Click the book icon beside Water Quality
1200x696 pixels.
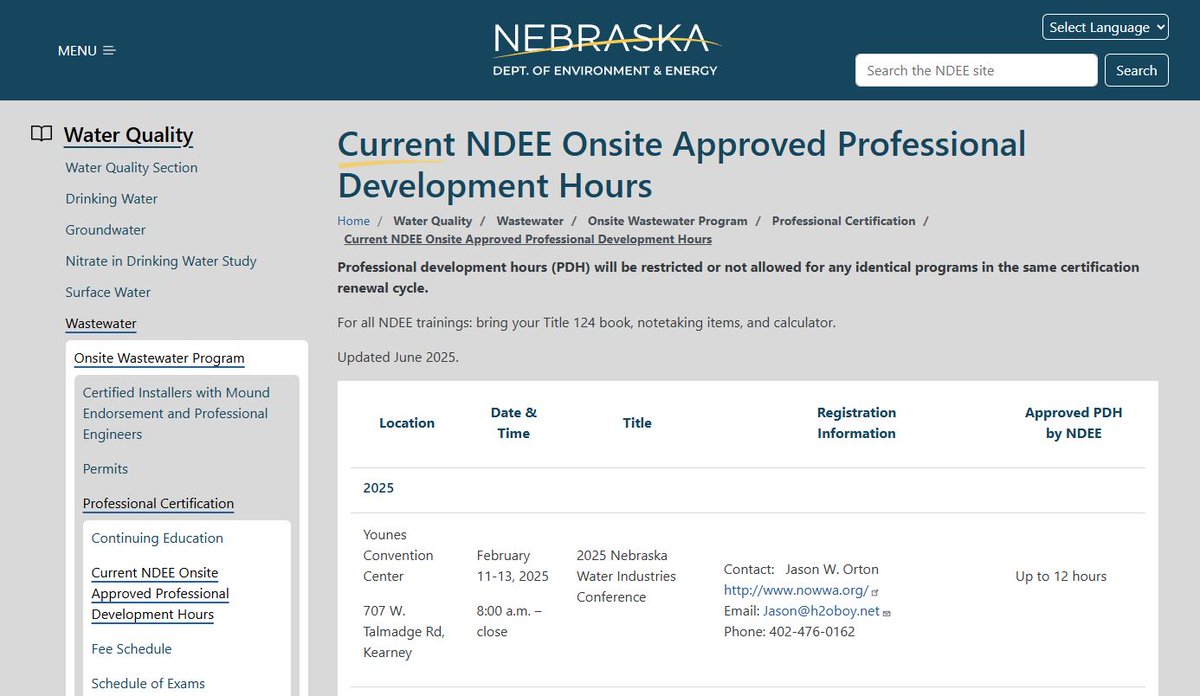coord(41,132)
